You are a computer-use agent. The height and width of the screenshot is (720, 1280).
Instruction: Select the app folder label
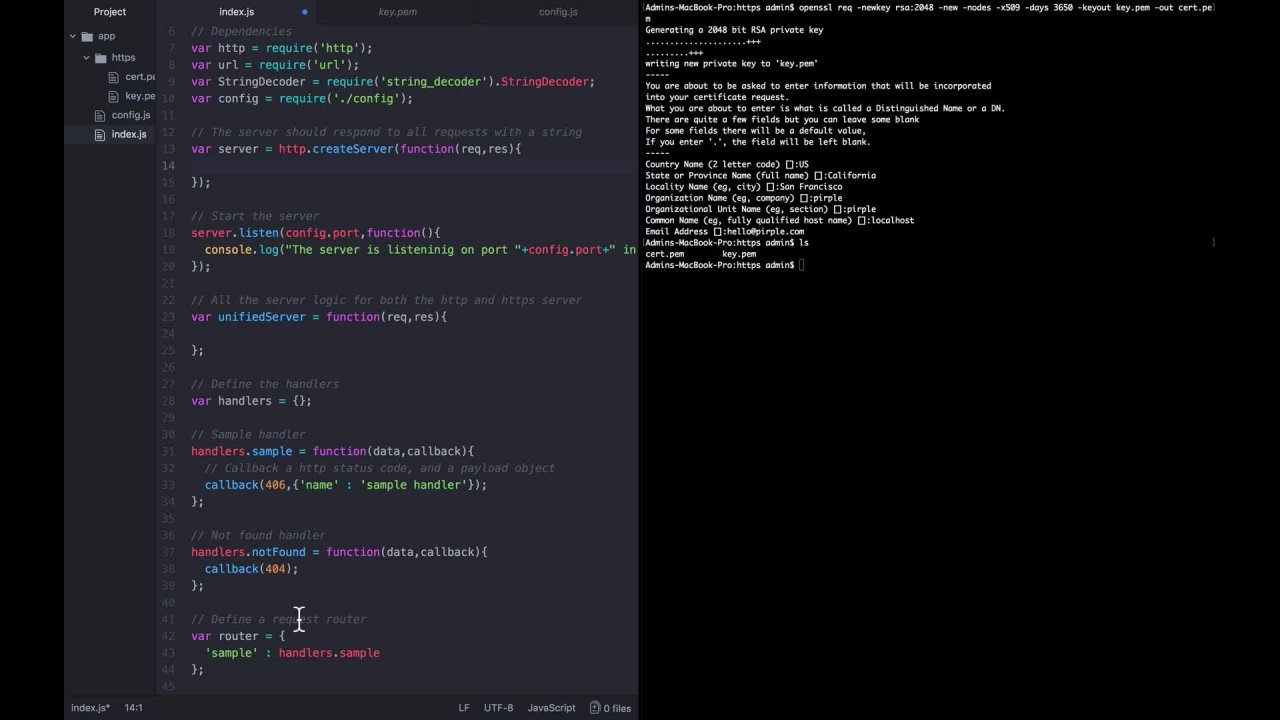[106, 36]
